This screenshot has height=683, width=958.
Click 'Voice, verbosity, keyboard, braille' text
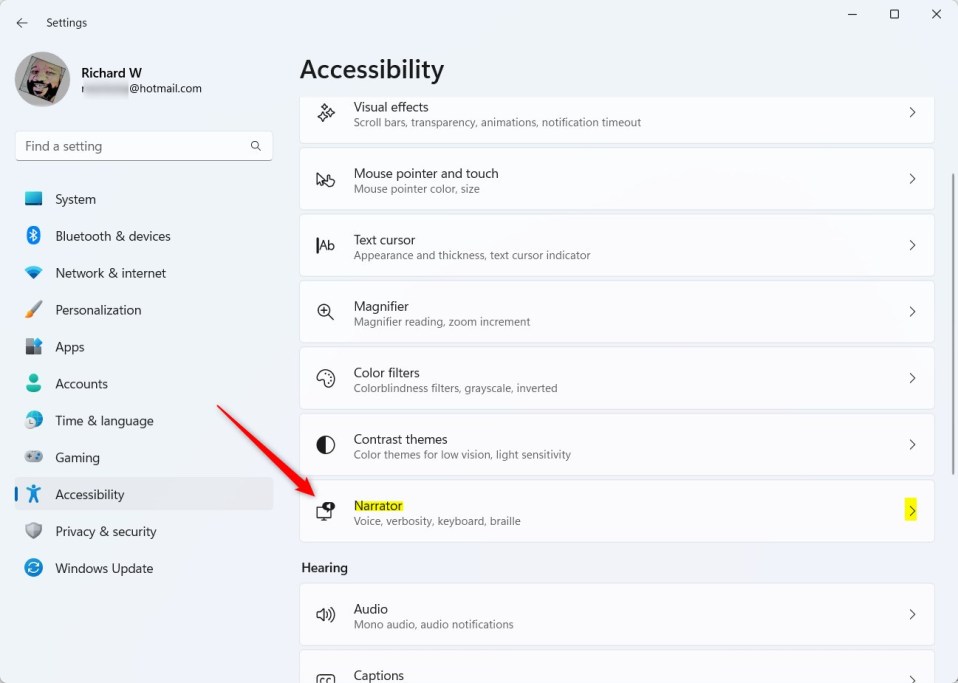tap(437, 521)
